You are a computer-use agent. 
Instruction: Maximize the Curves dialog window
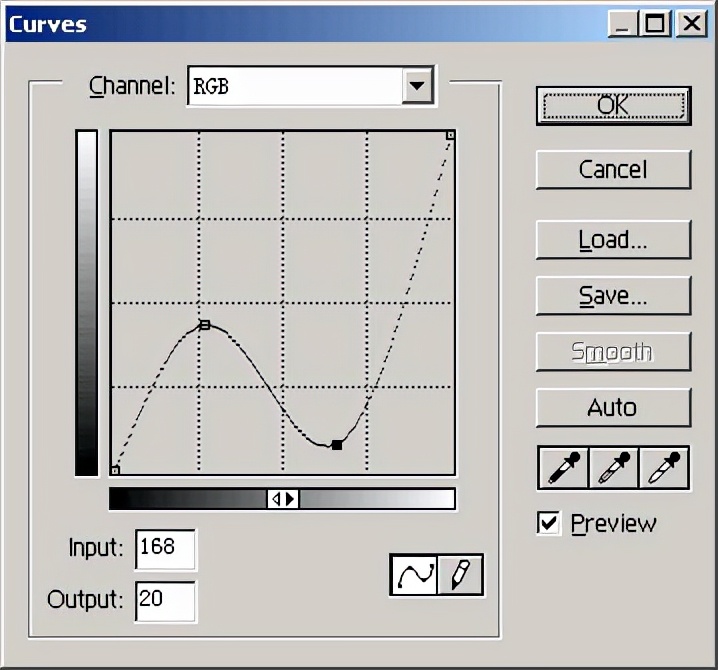(655, 23)
